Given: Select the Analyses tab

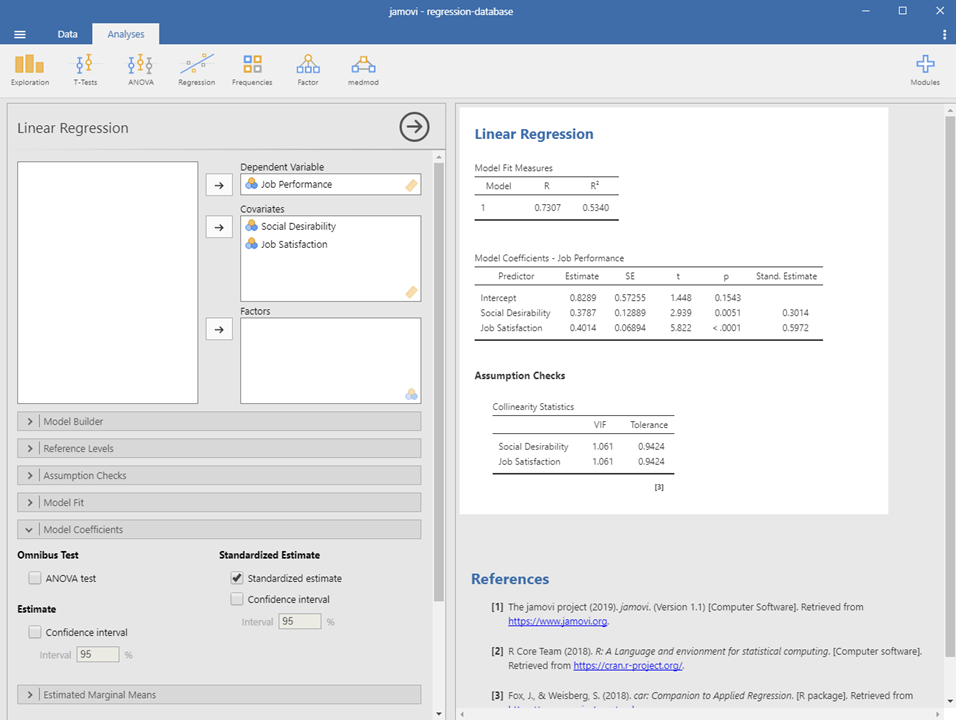Looking at the screenshot, I should (126, 34).
